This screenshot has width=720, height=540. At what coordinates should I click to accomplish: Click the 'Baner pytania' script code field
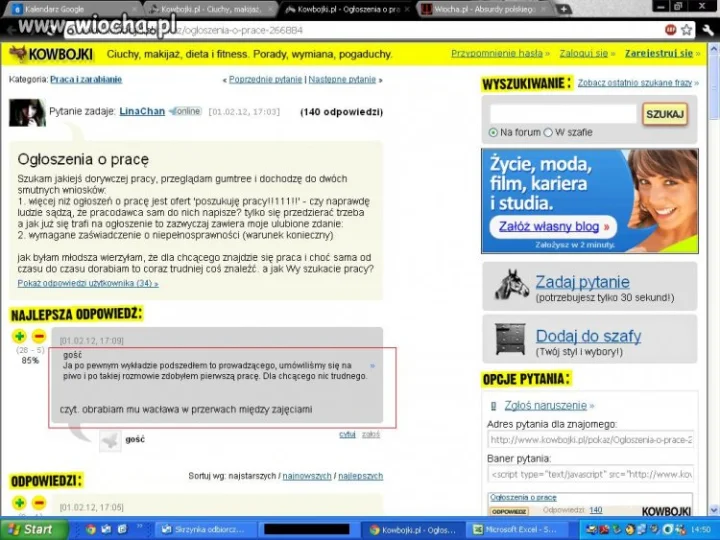pos(591,474)
